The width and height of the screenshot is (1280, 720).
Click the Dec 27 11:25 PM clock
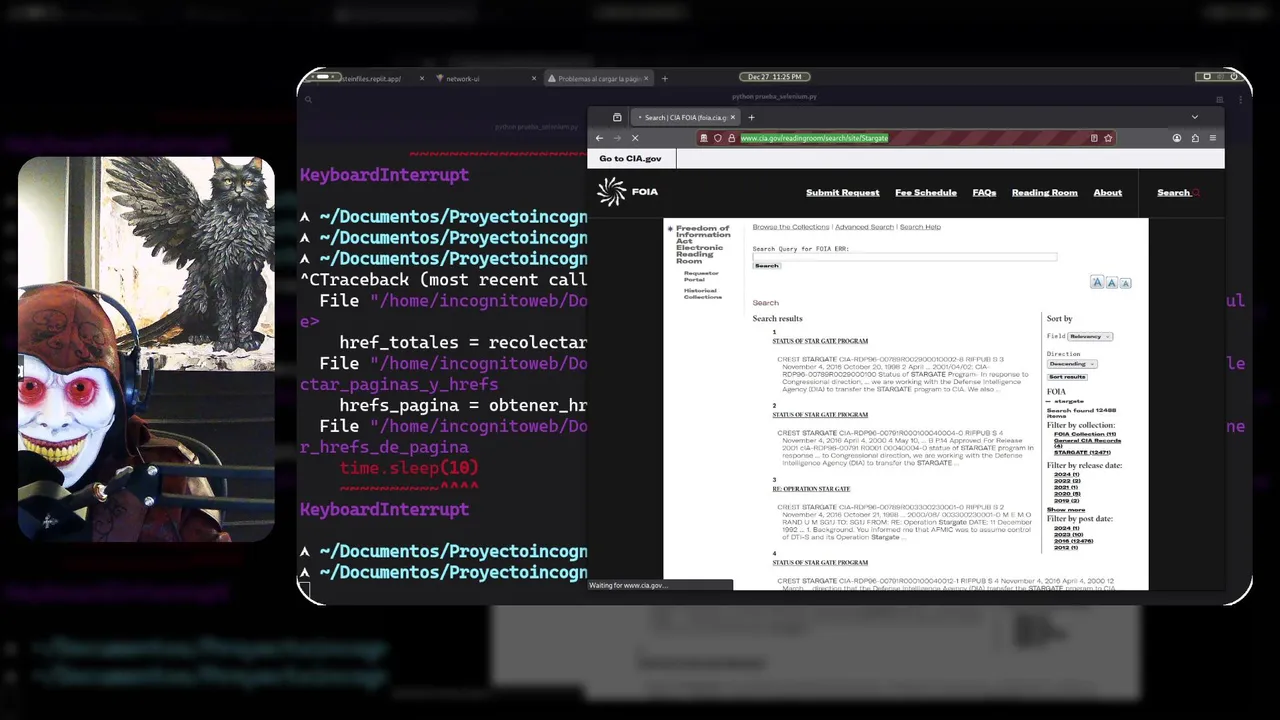(x=775, y=77)
